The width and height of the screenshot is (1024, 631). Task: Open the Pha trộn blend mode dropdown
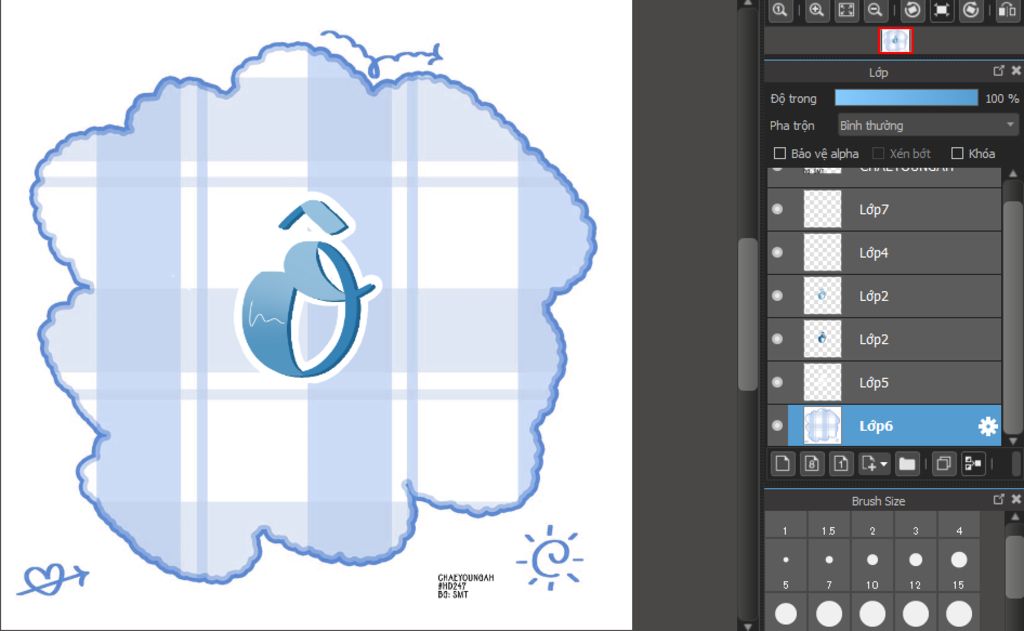click(x=927, y=125)
